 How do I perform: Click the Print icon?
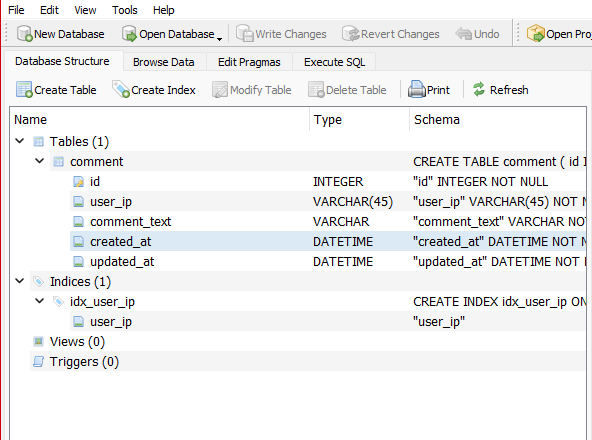tap(416, 90)
